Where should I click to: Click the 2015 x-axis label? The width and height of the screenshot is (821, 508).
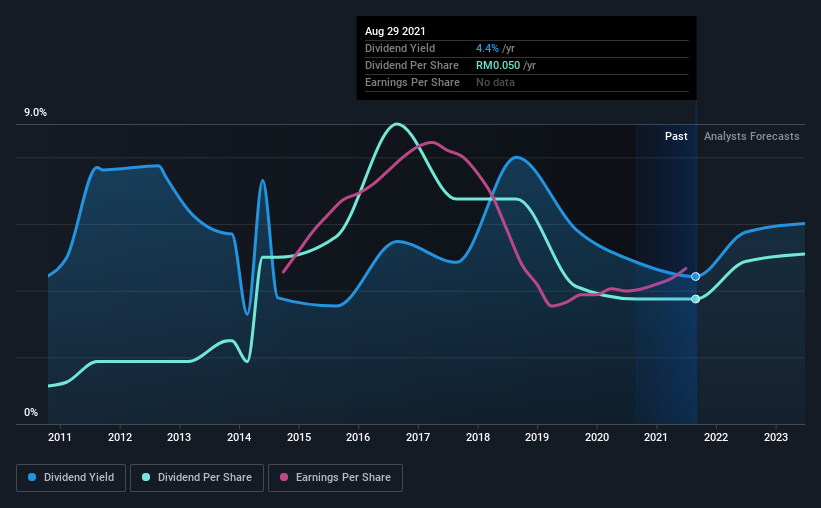(x=299, y=437)
